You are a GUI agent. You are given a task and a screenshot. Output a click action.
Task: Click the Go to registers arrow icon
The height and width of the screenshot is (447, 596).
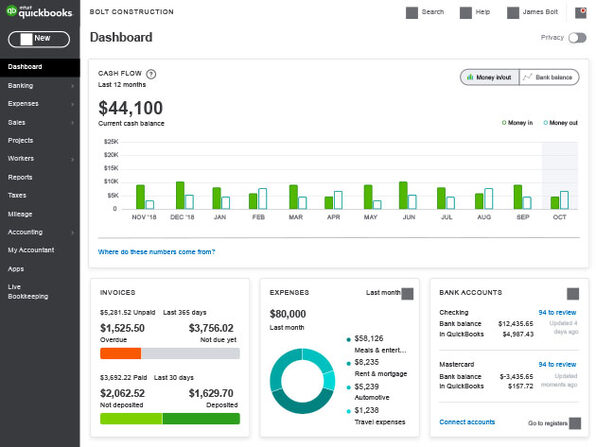[575, 423]
